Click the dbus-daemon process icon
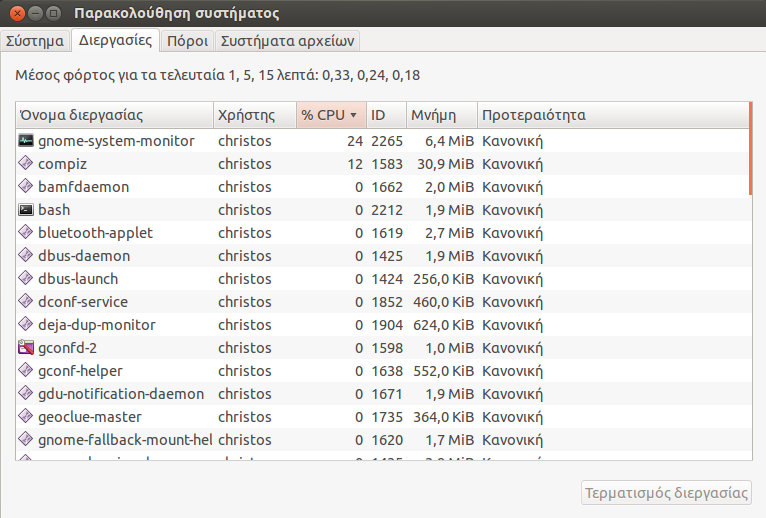Viewport: 766px width, 518px height. pos(26,256)
